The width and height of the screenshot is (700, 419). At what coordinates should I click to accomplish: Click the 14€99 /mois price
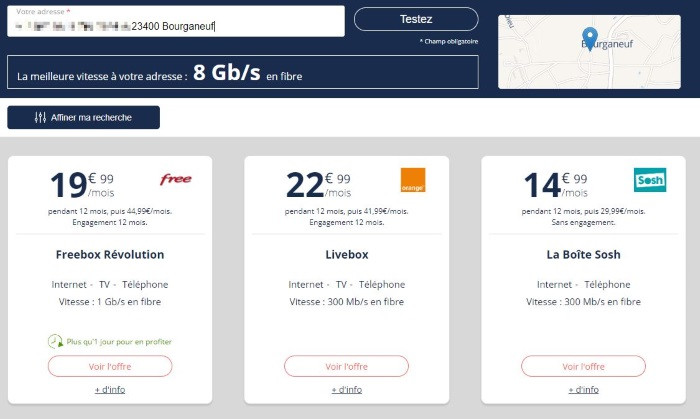pyautogui.click(x=556, y=185)
